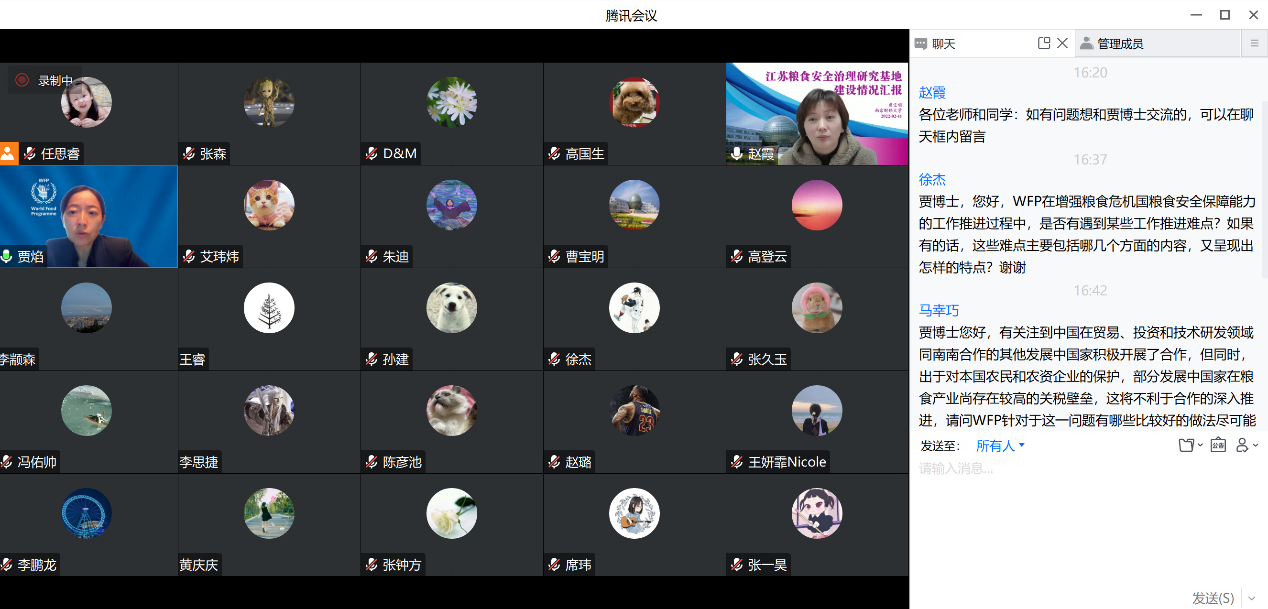Open the panel hamburger menu icon
The image size is (1268, 609).
click(x=1254, y=44)
